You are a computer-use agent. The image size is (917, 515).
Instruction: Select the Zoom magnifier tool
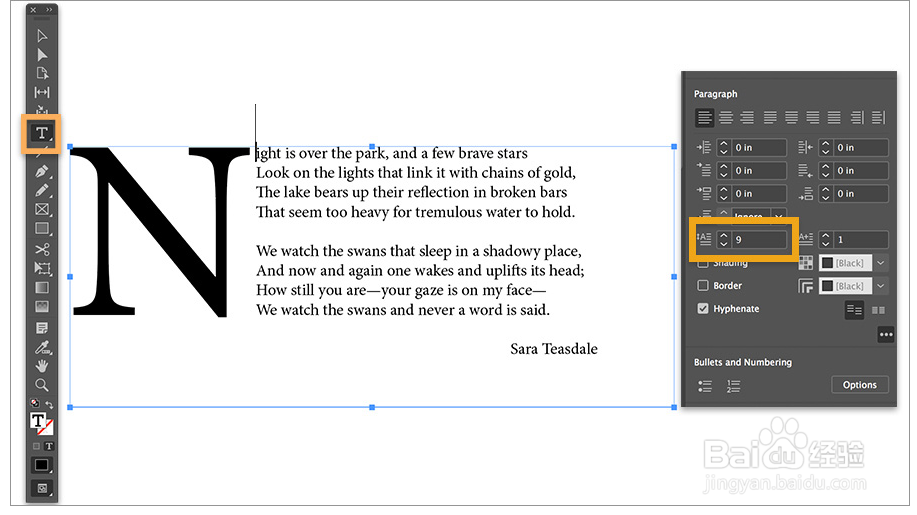tap(42, 385)
